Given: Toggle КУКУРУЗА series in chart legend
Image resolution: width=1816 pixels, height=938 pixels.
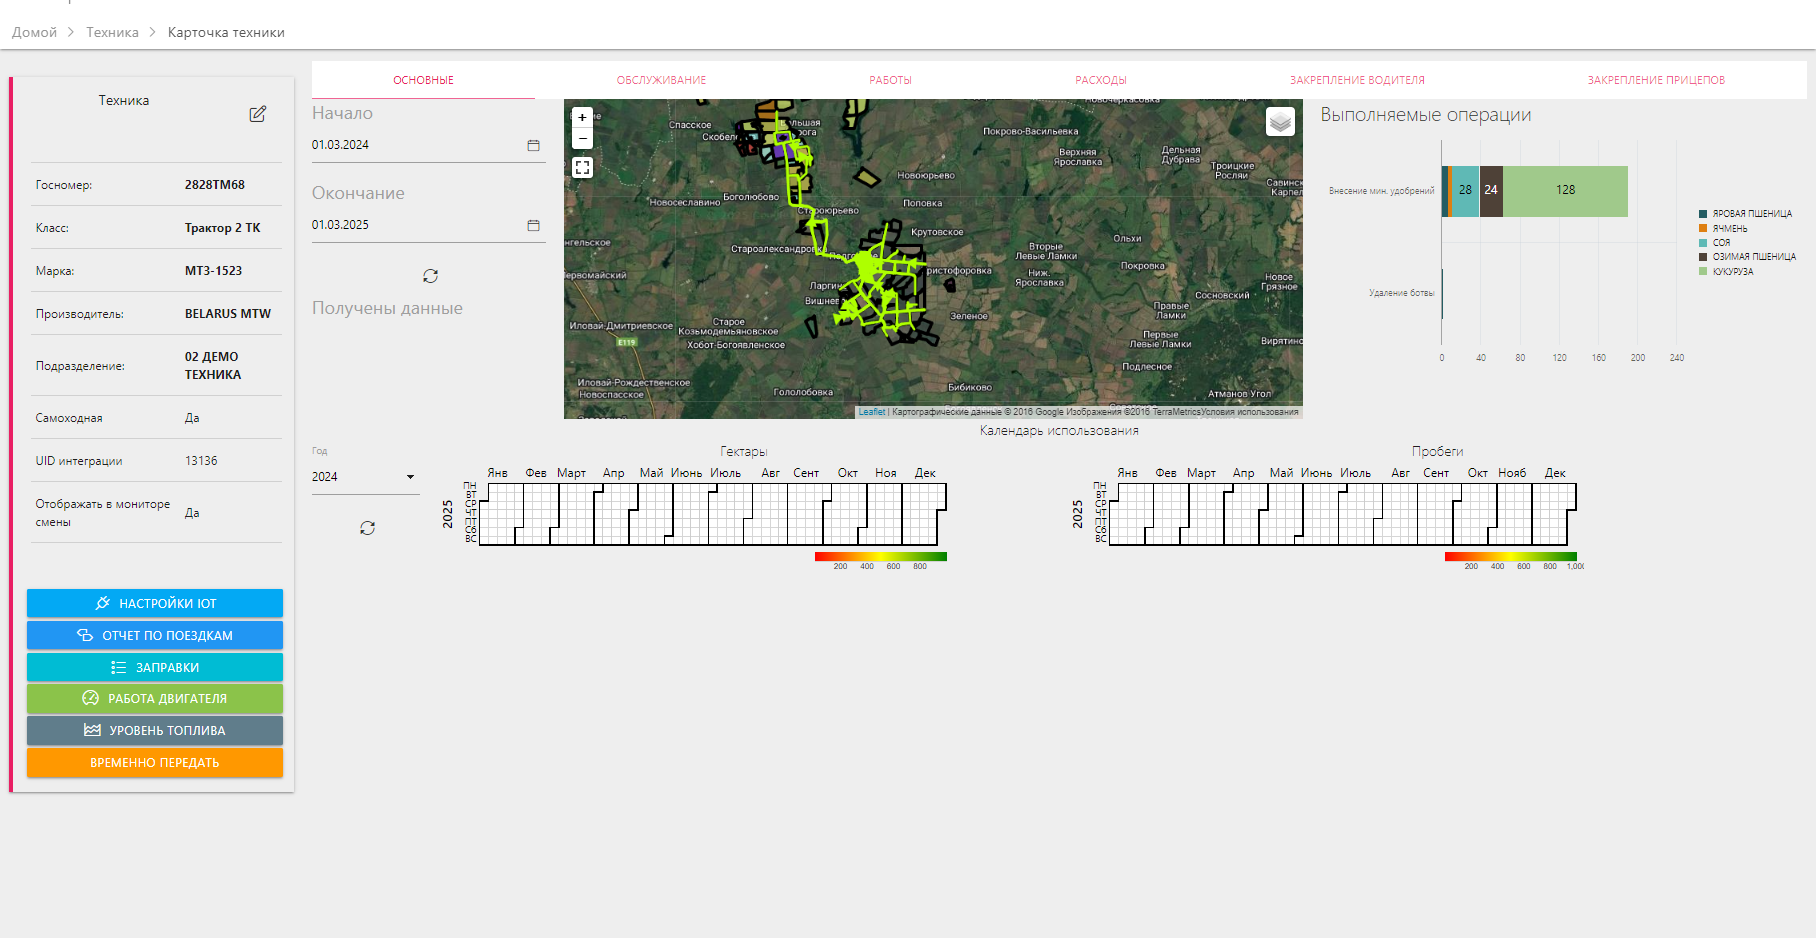Looking at the screenshot, I should coord(1732,272).
